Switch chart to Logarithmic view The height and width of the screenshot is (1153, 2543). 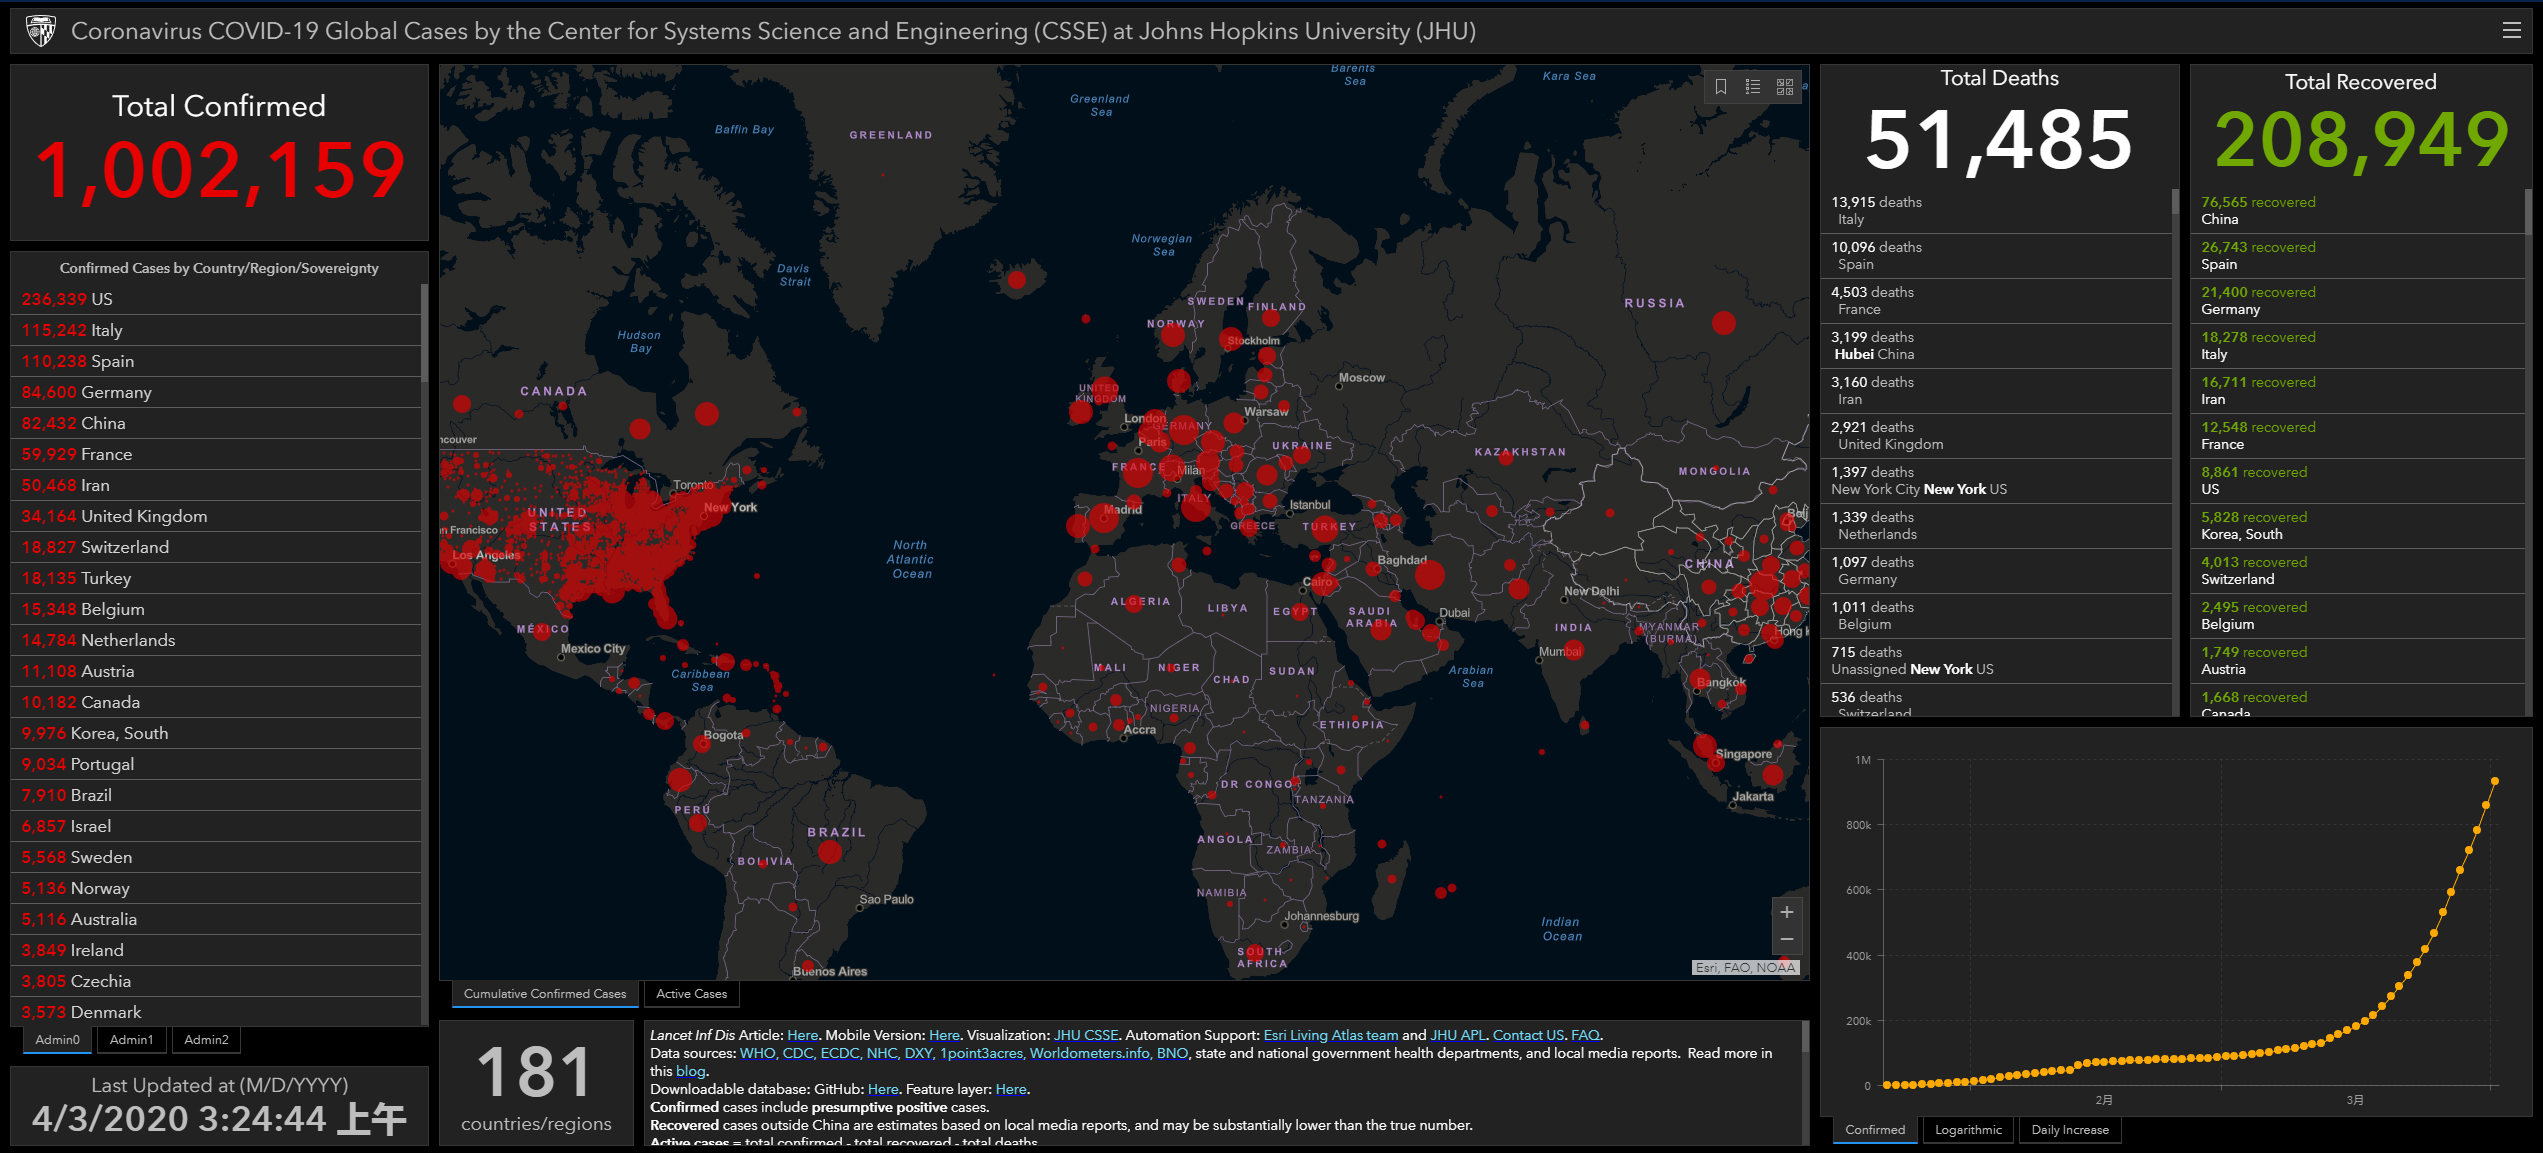click(1968, 1130)
